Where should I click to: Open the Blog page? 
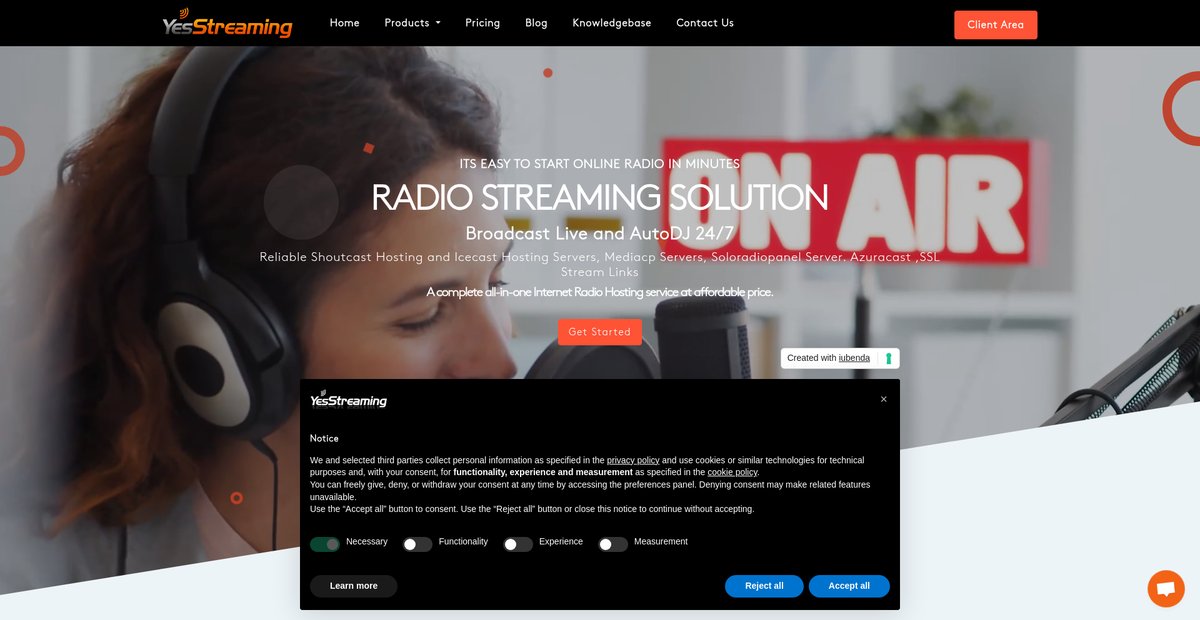536,23
